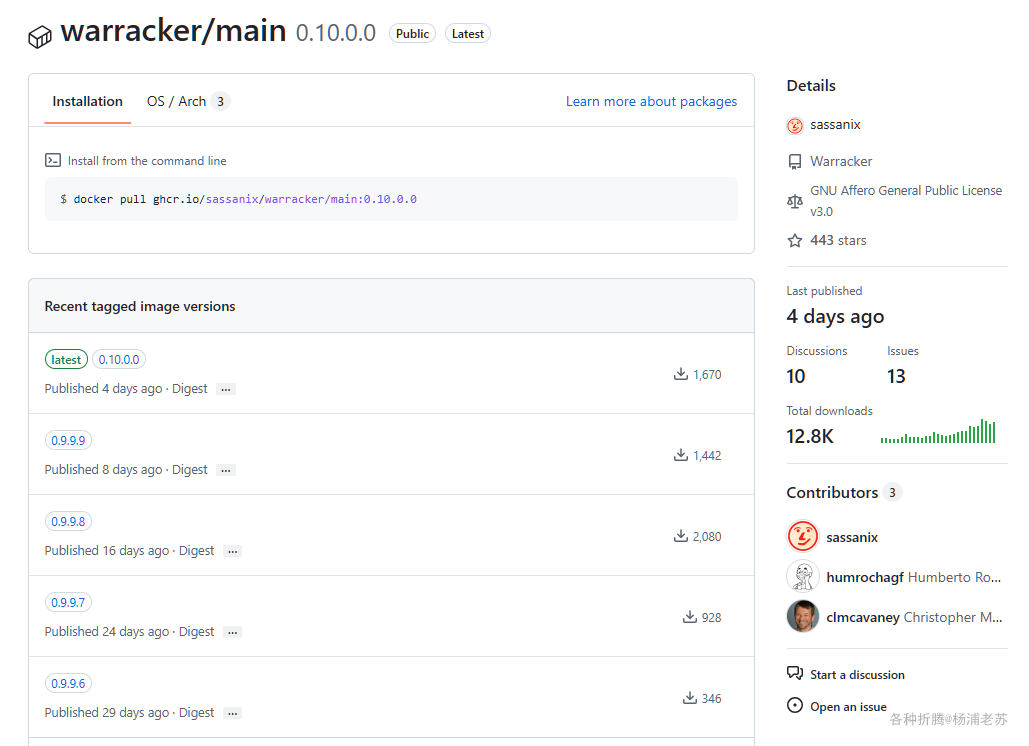The width and height of the screenshot is (1029, 746).
Task: Open clmcavaney contributor name link
Action: click(x=863, y=617)
